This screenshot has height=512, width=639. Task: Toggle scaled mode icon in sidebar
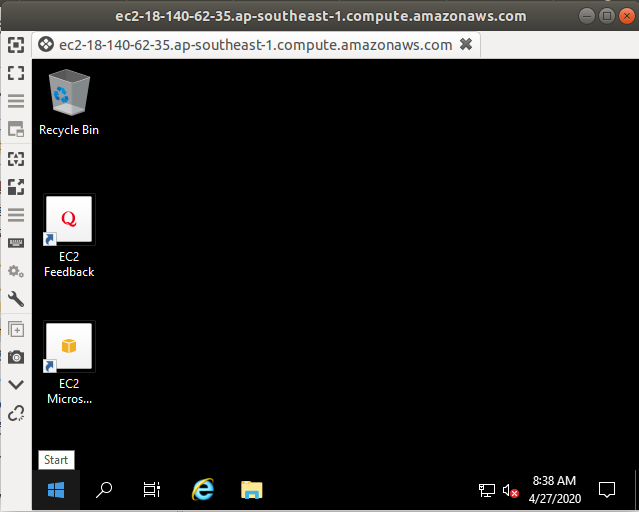16,187
